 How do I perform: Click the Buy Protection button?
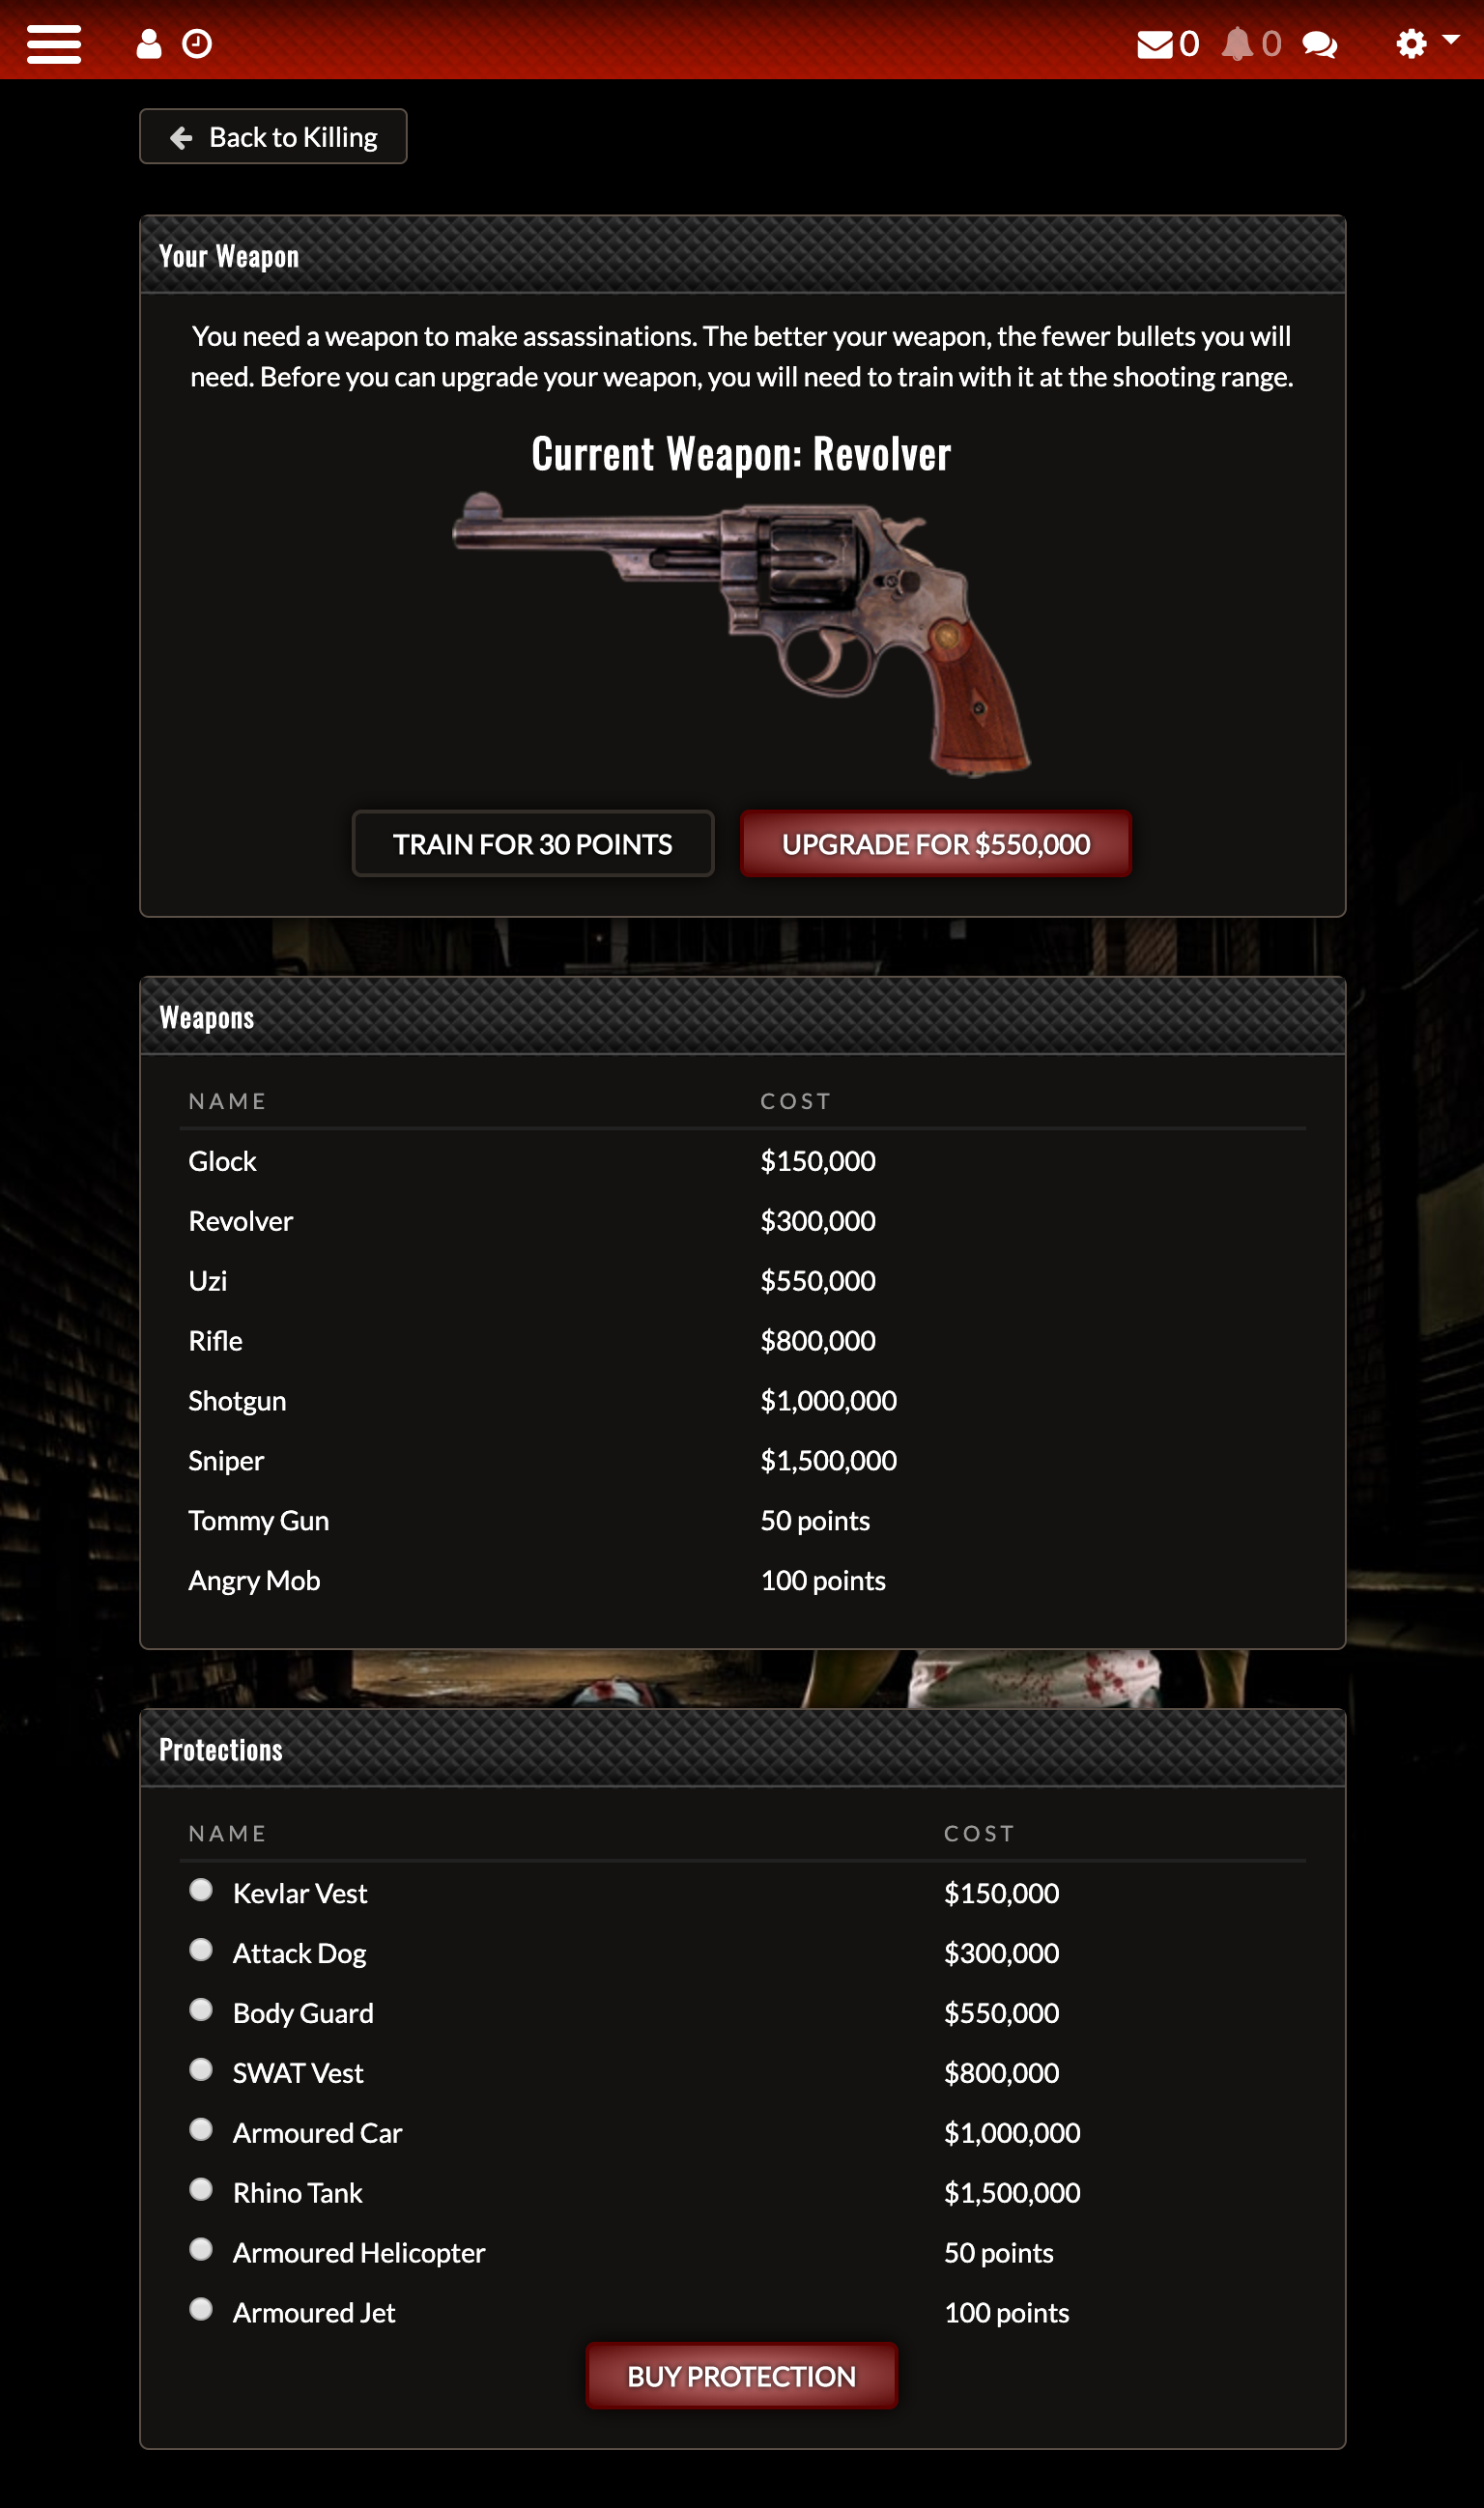[x=742, y=2376]
